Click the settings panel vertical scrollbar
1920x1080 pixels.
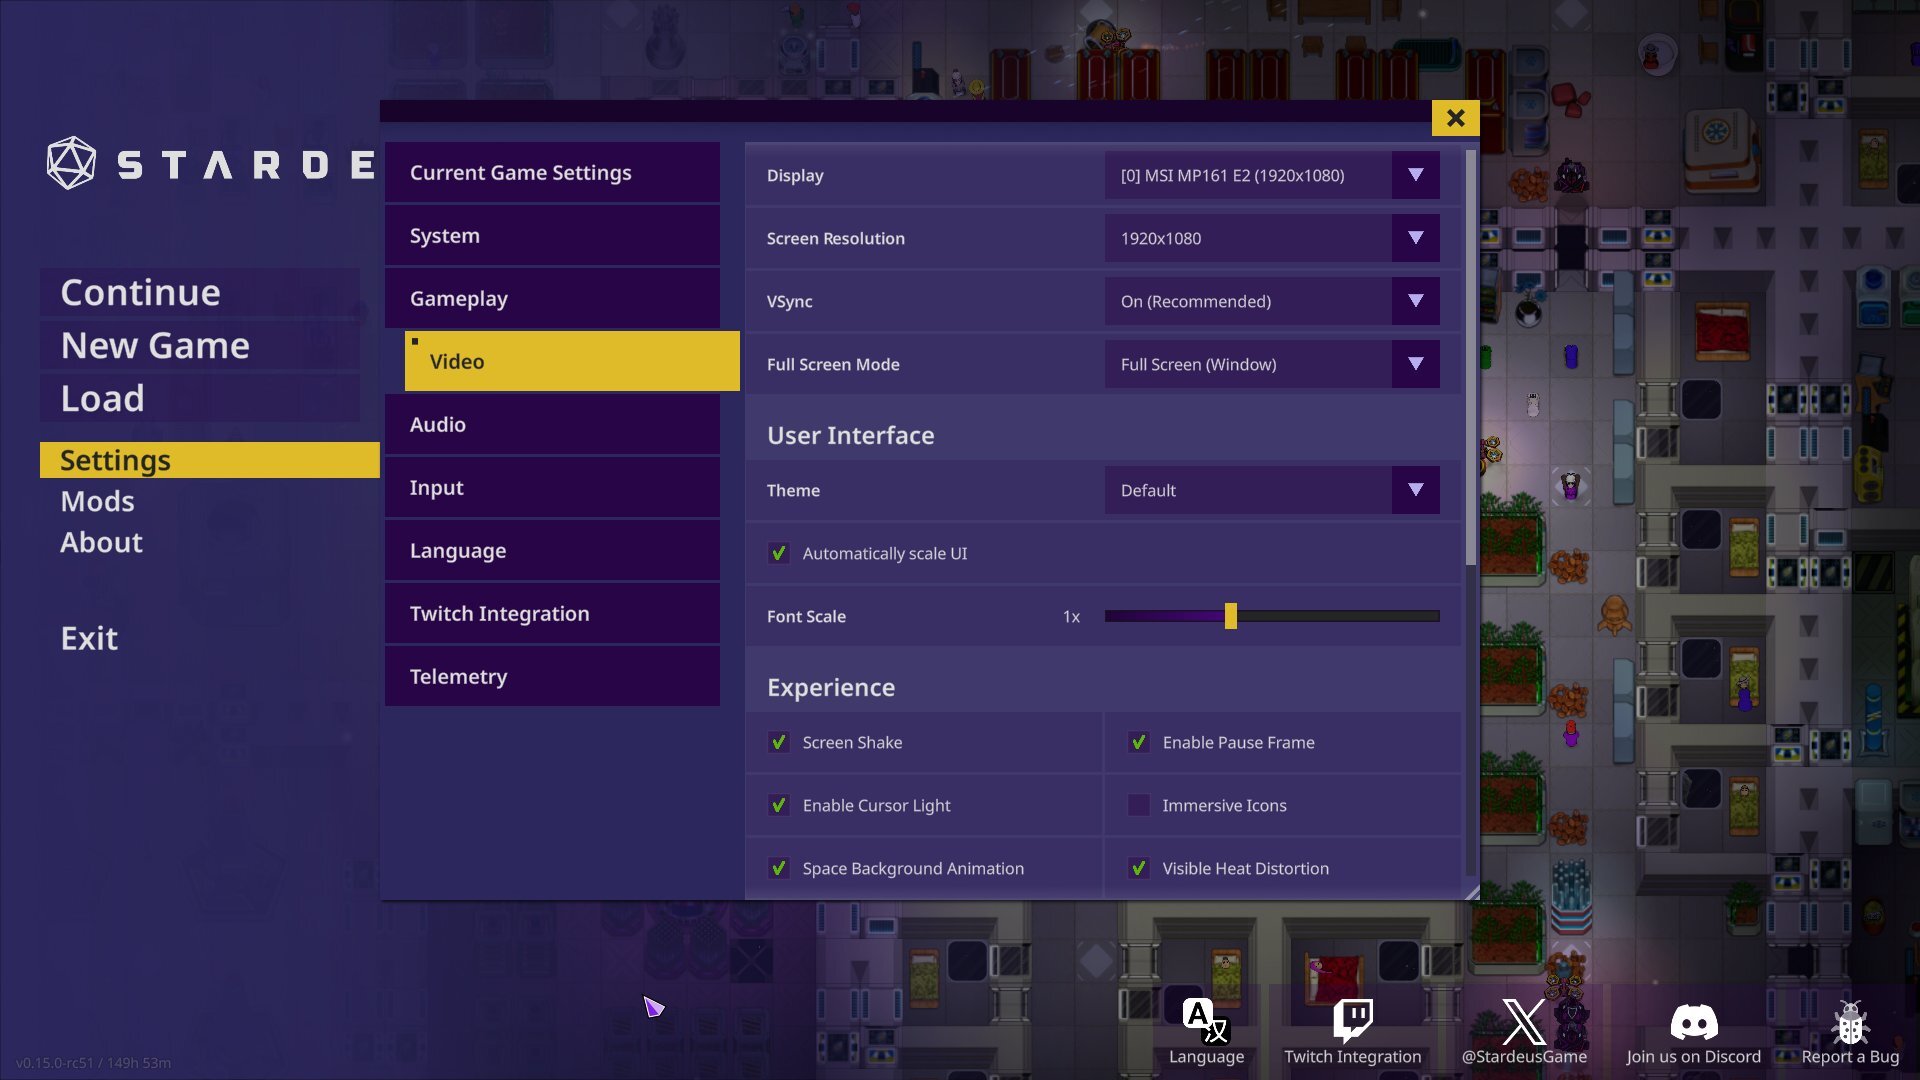[x=1470, y=358]
